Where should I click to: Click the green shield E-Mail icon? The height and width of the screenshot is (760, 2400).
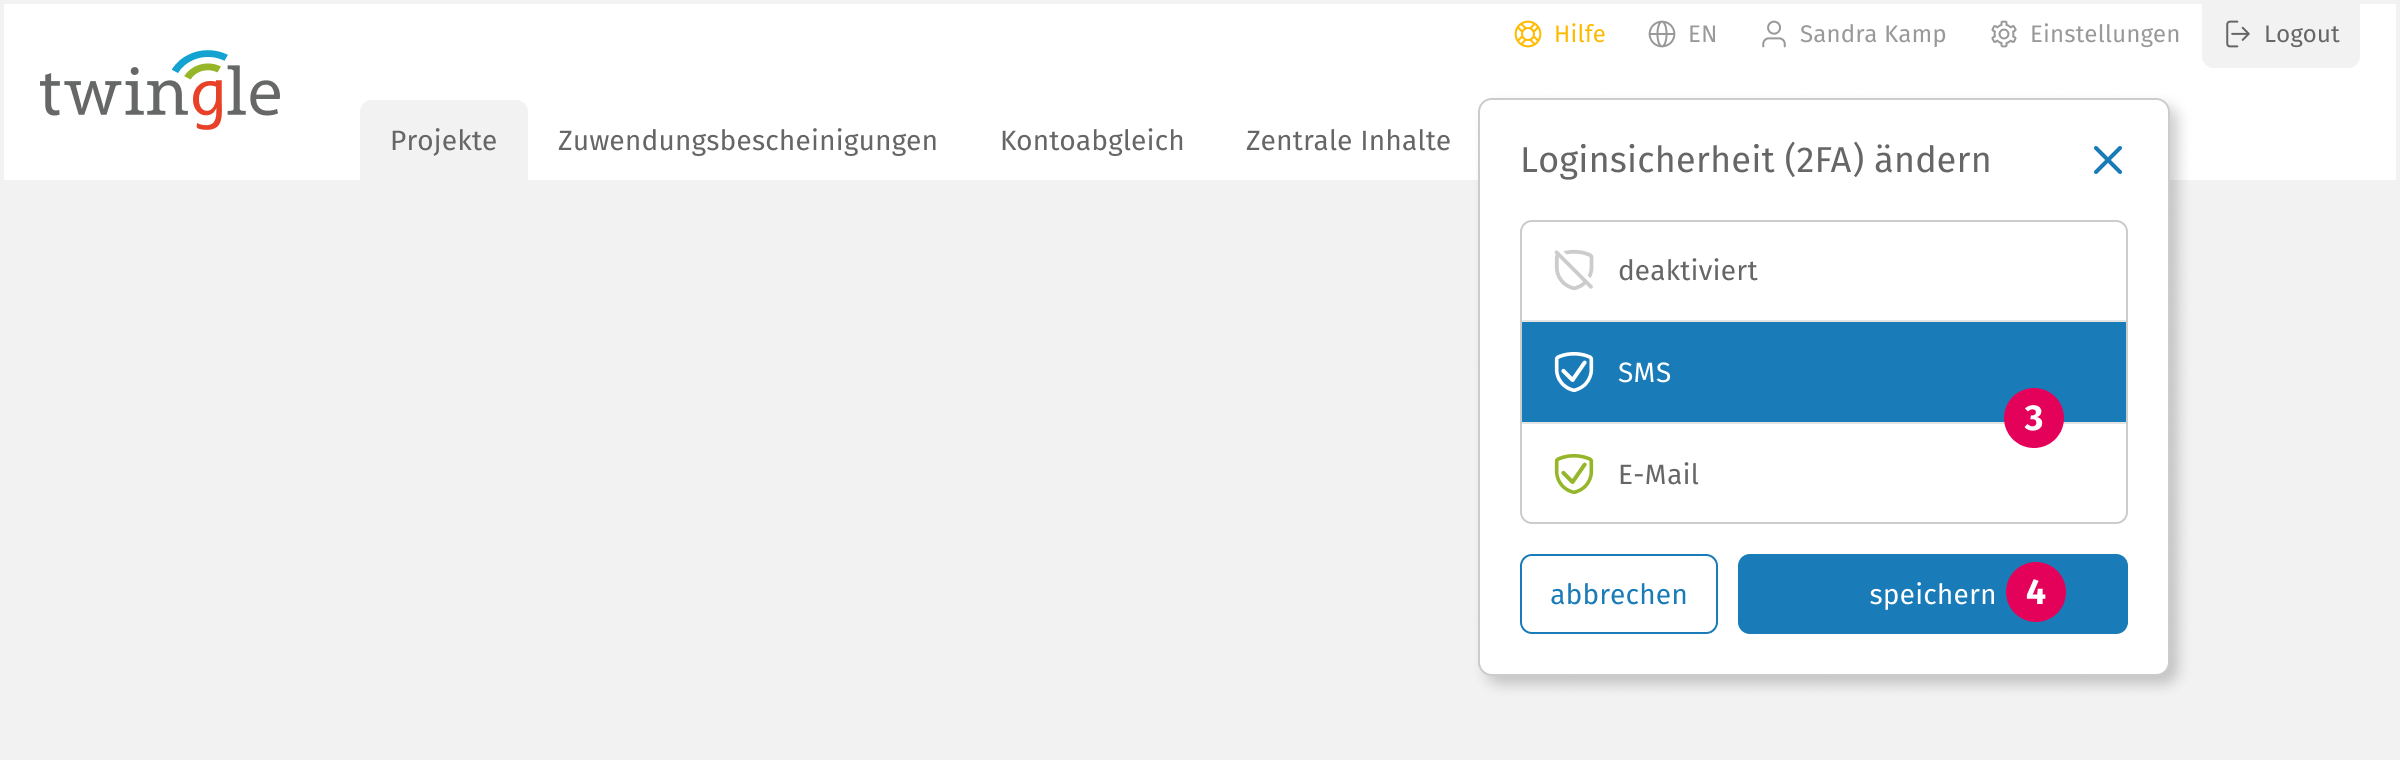[x=1574, y=474]
